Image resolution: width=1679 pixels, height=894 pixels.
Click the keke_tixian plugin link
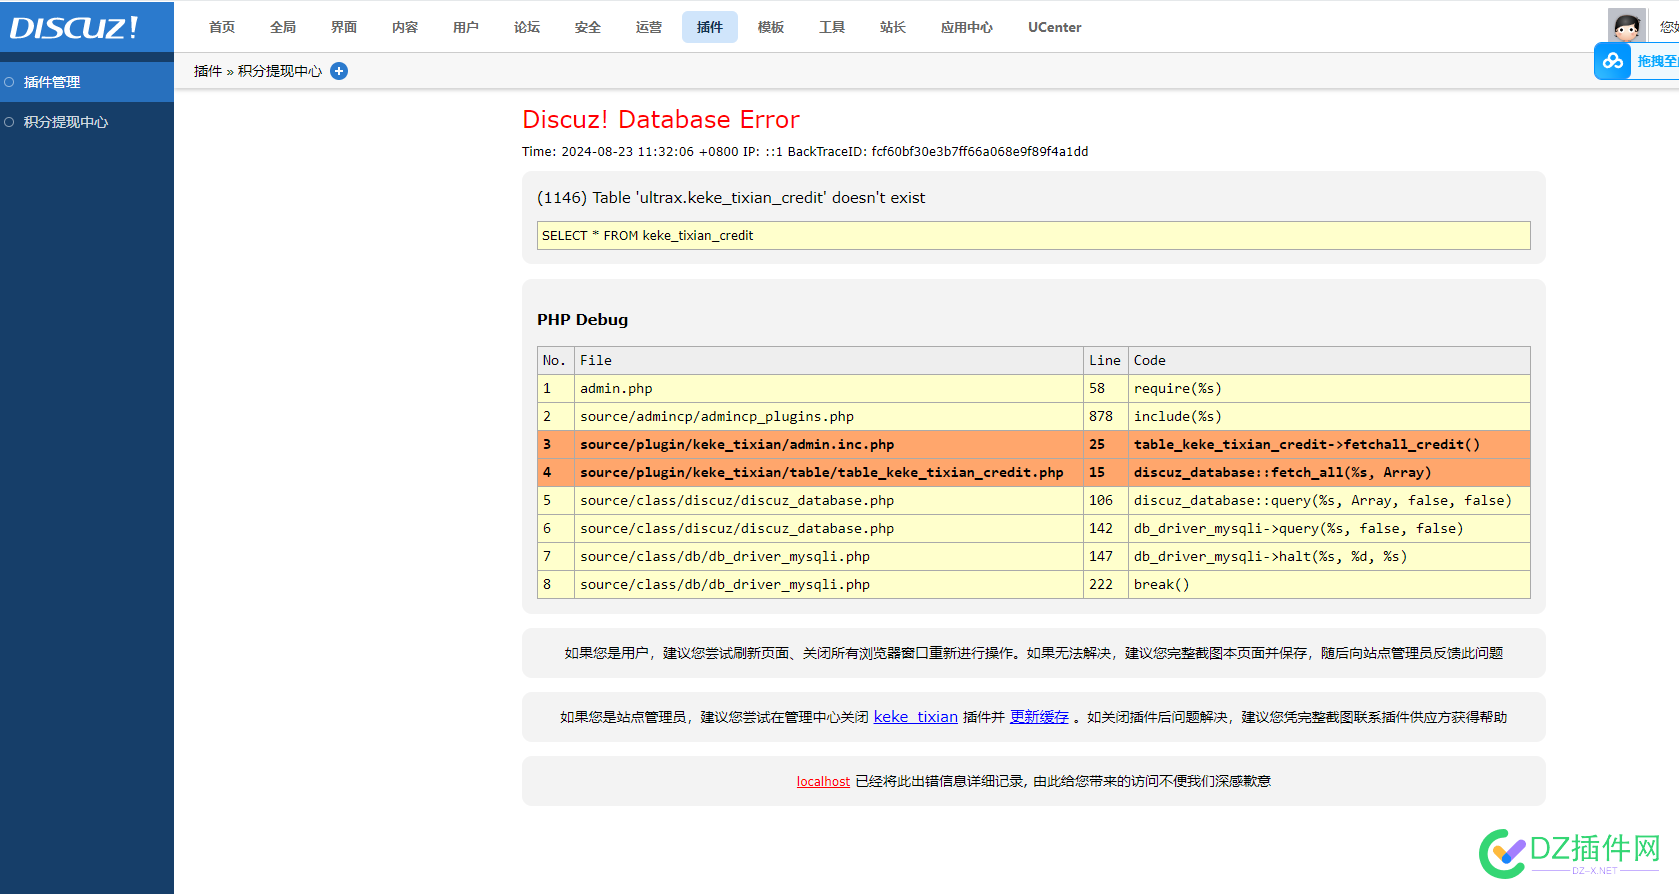point(916,717)
